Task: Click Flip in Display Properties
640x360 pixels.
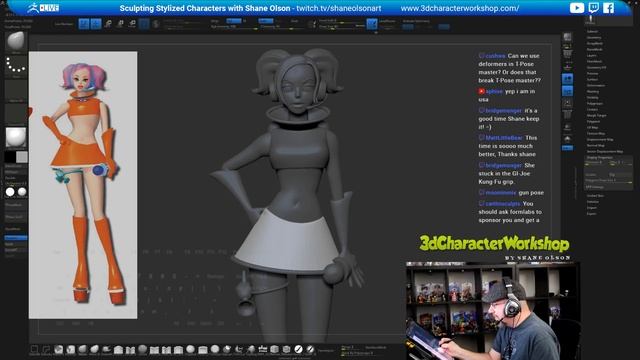Action: click(x=621, y=175)
